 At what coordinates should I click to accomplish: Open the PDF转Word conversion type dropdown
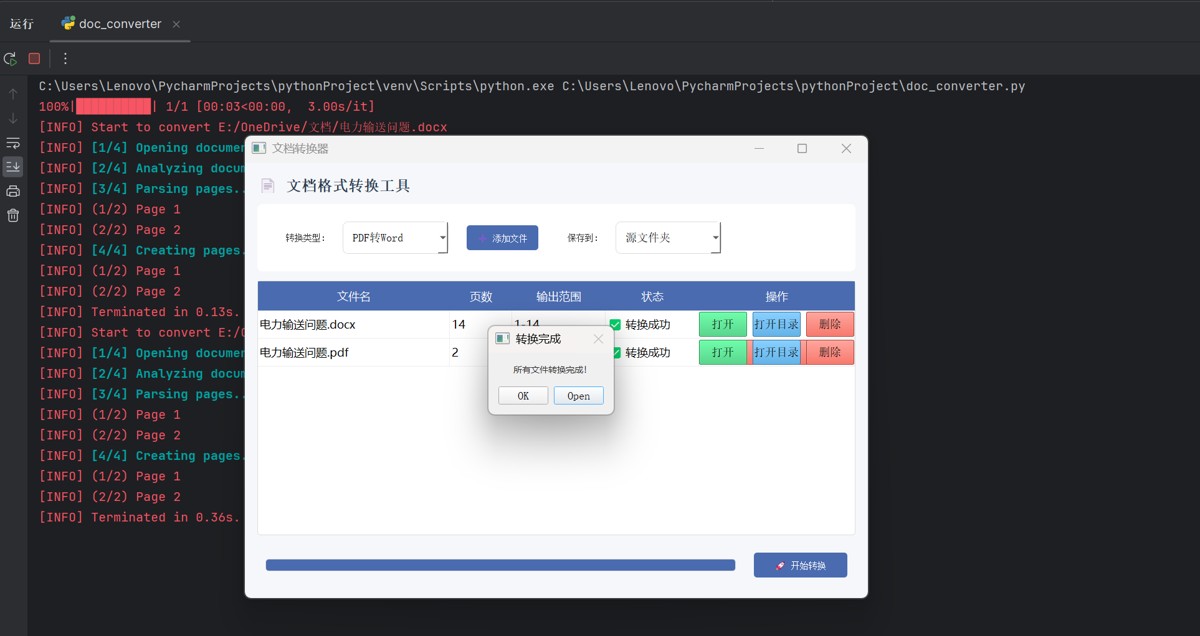point(395,238)
